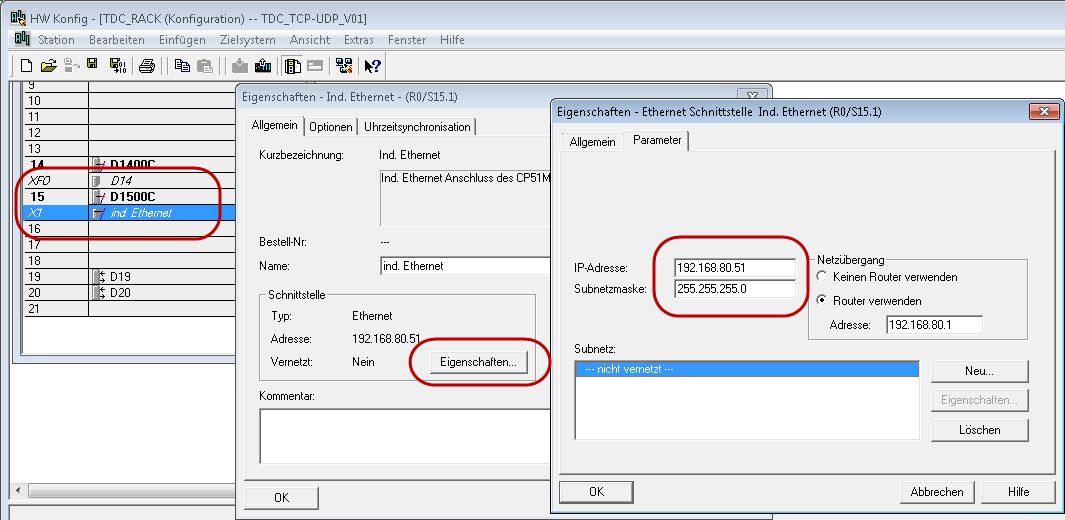Click the Löschen button

(x=979, y=430)
